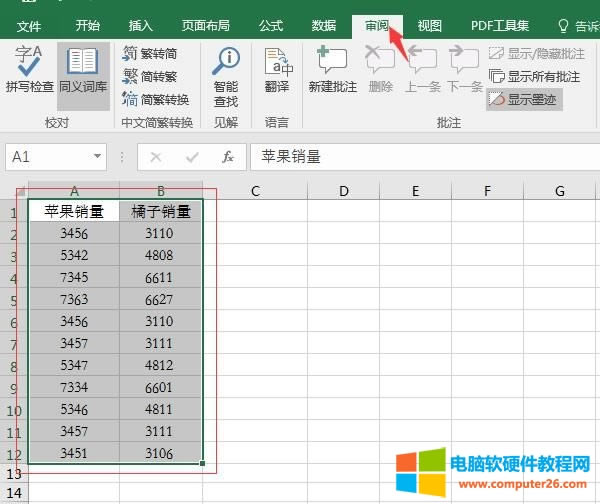Open the 同义词库 thesaurus tool
This screenshot has height=504, width=600.
pos(83,70)
